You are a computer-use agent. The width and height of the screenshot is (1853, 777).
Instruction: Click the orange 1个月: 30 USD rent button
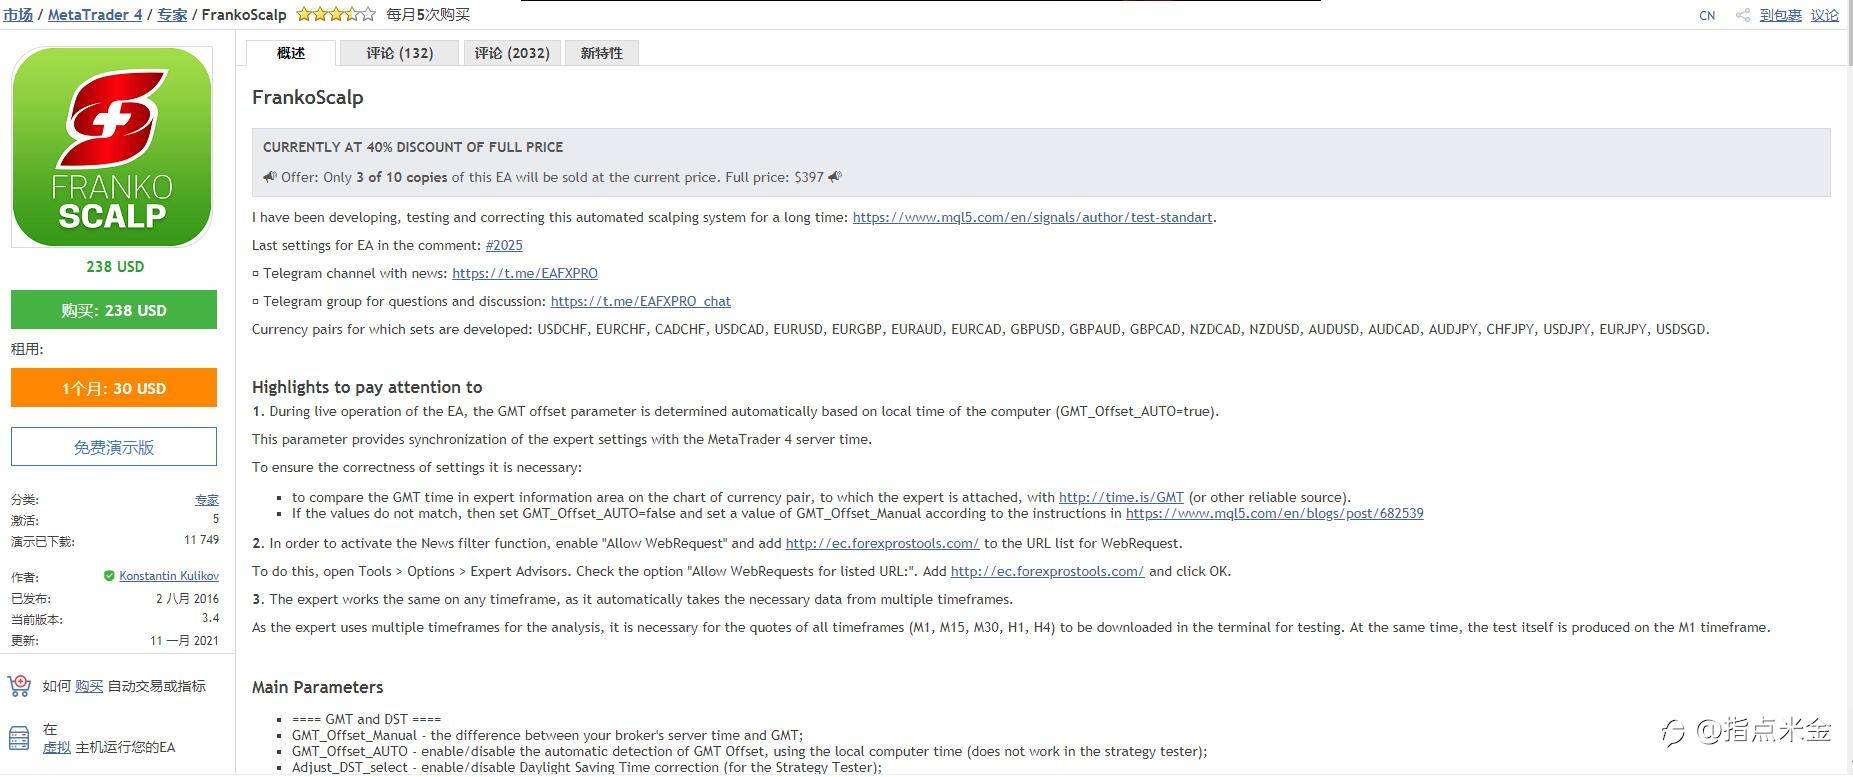pyautogui.click(x=114, y=388)
